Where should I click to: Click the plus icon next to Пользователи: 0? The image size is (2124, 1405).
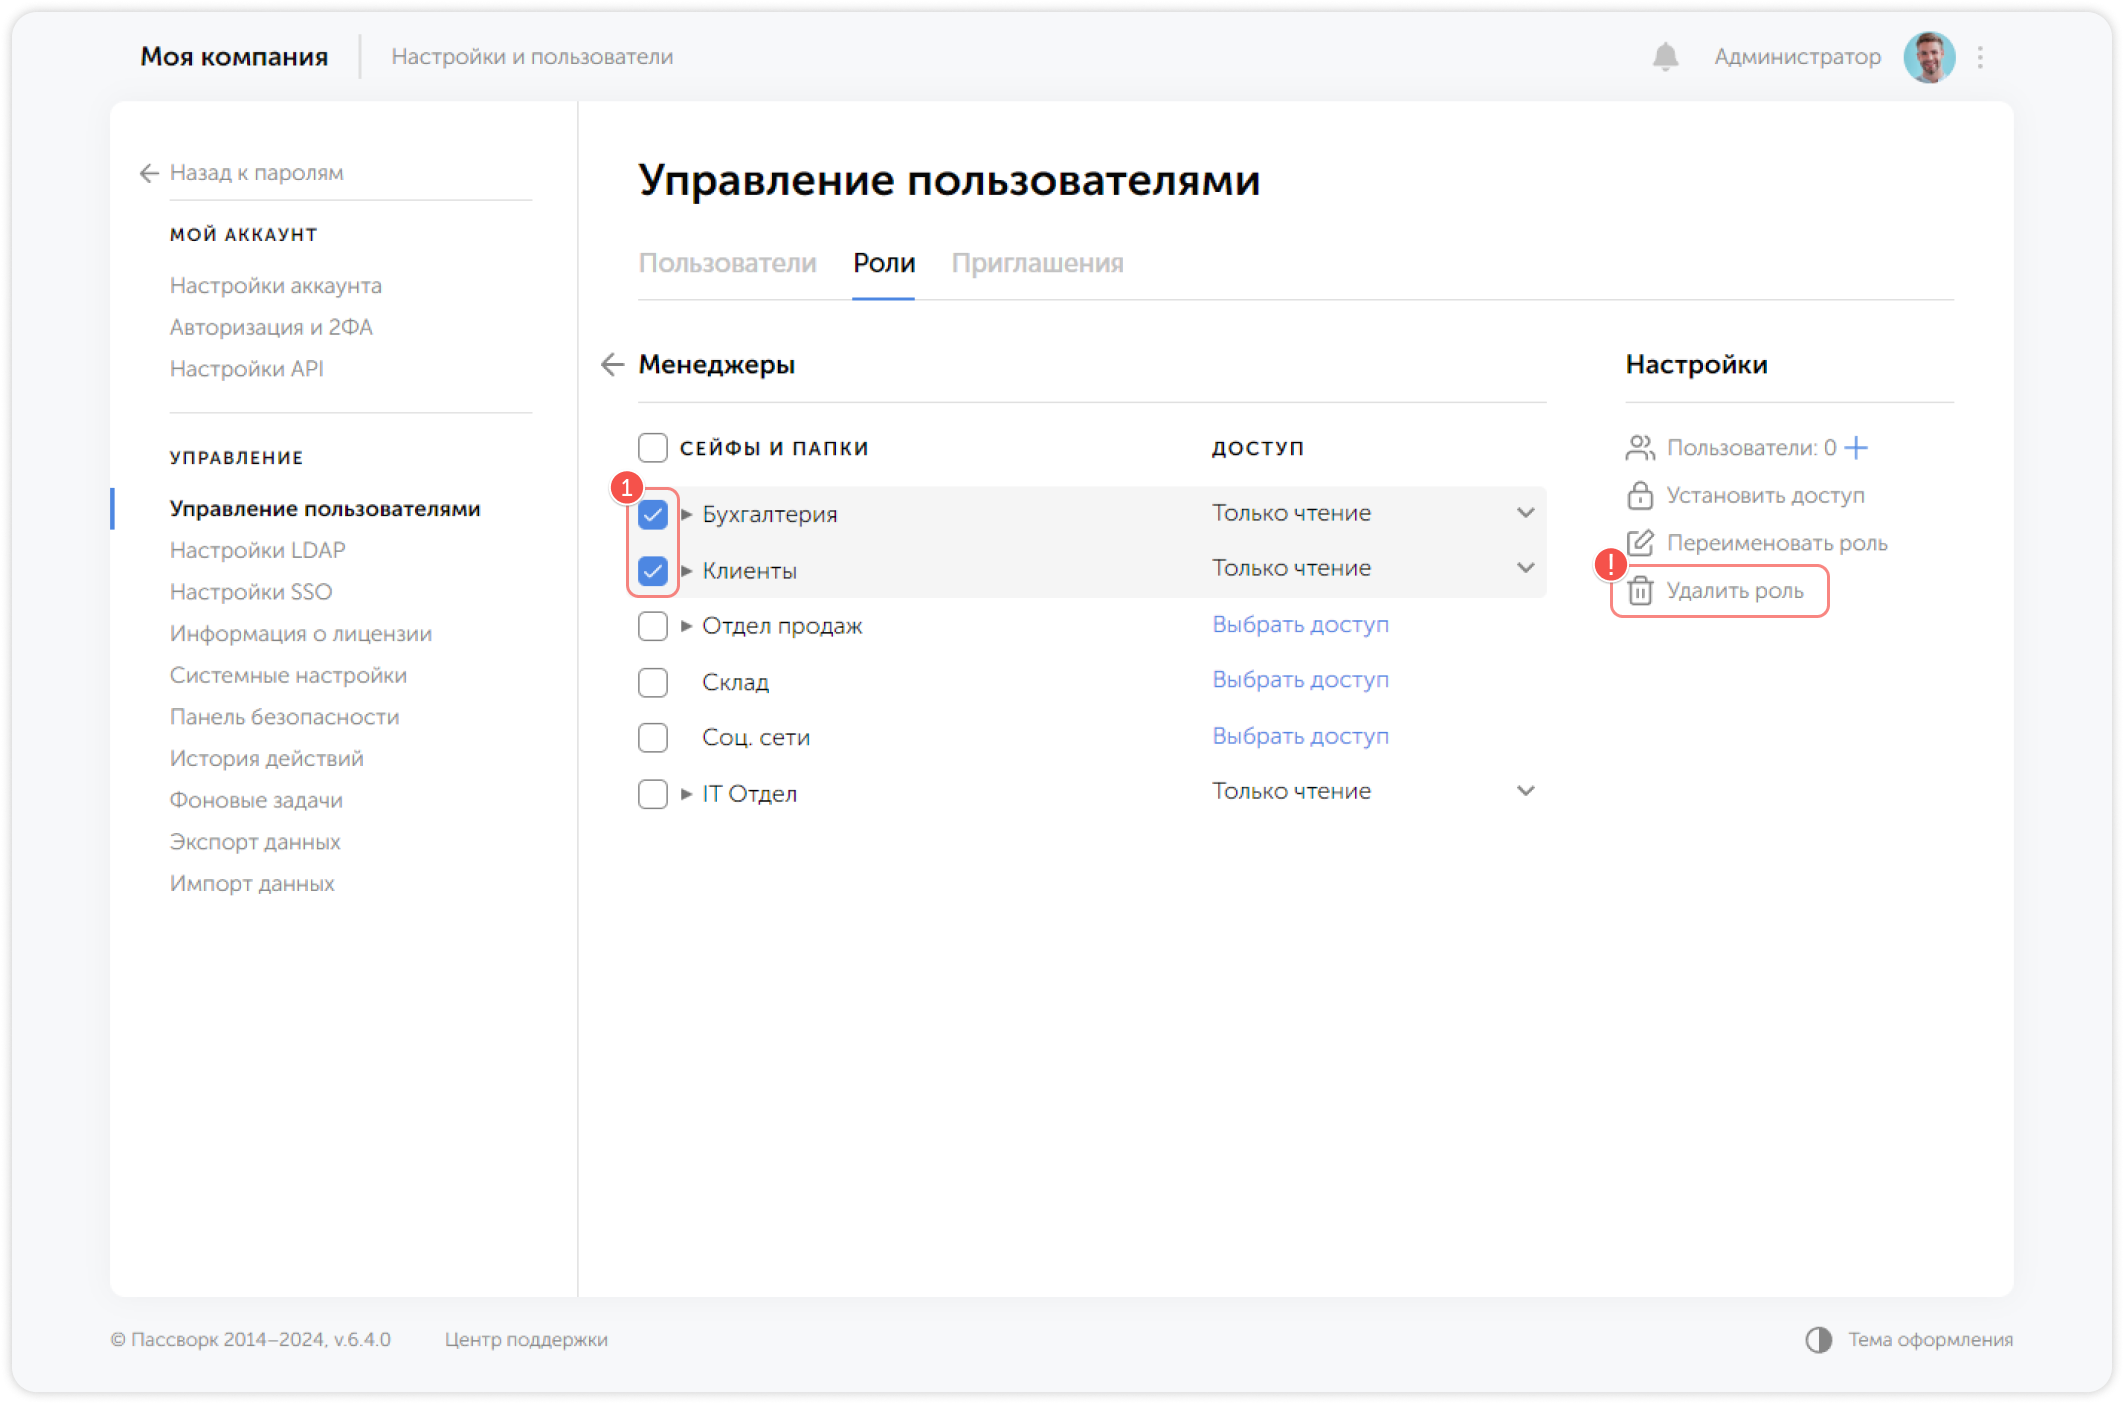coord(1857,448)
